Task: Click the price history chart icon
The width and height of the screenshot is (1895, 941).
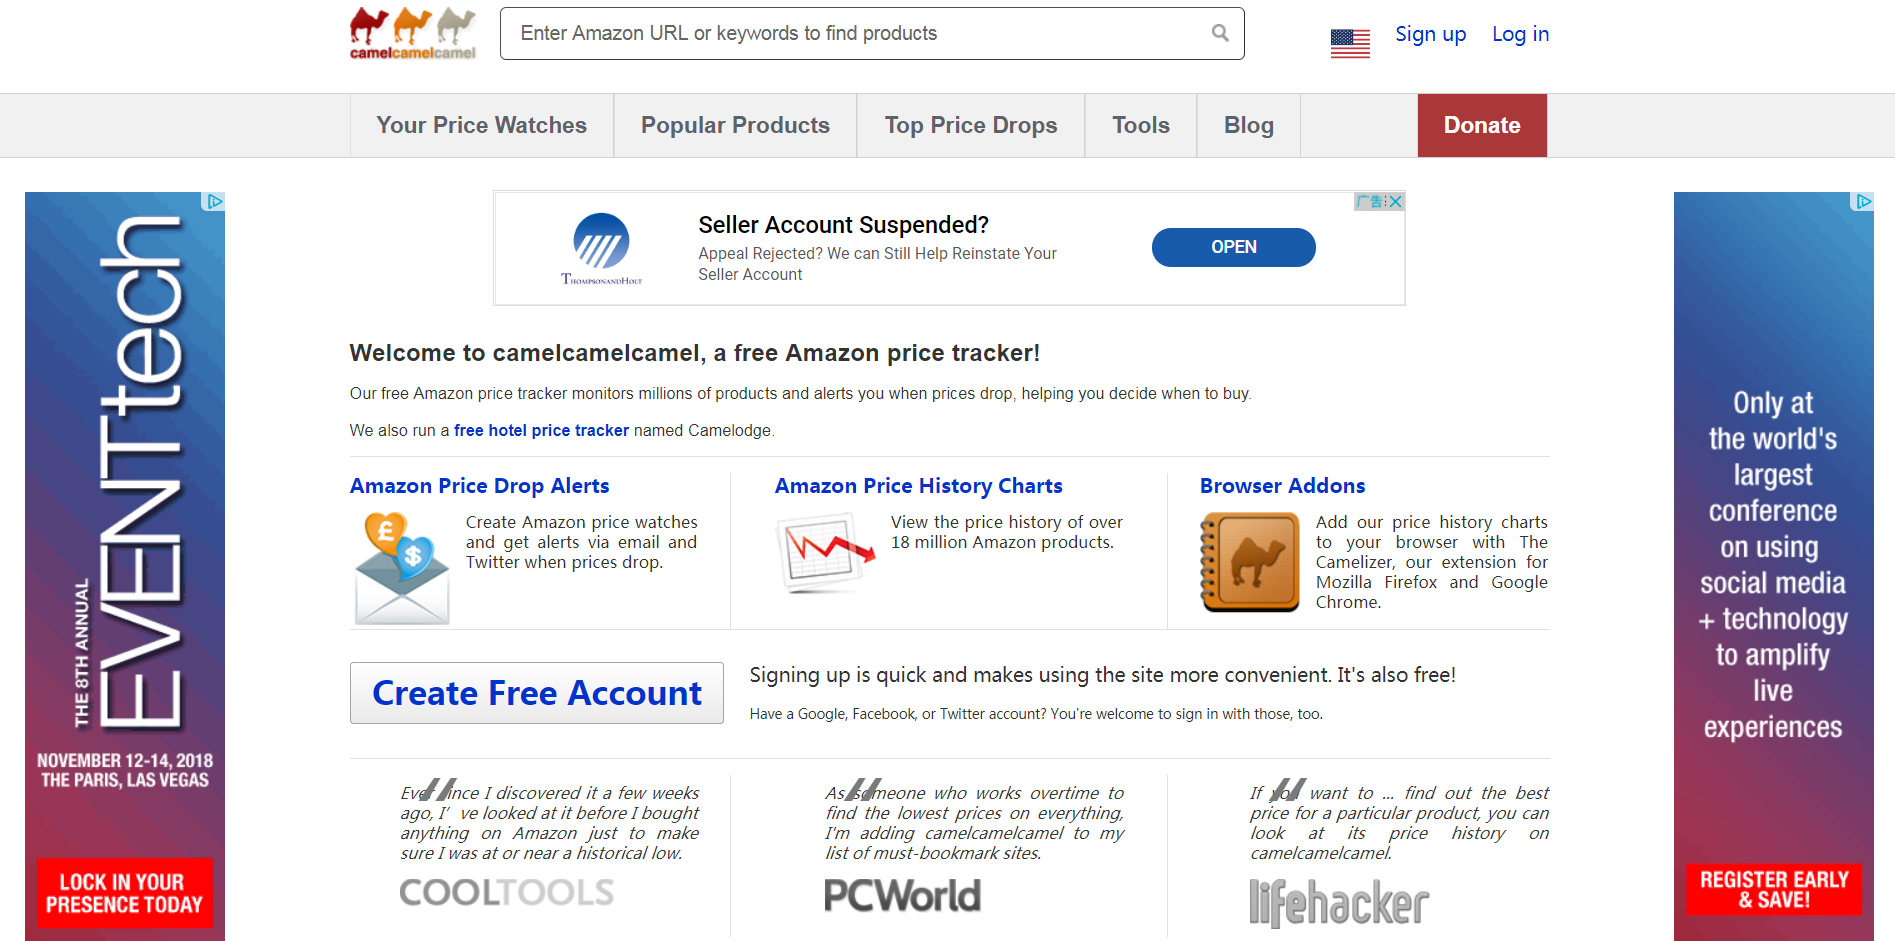Action: pyautogui.click(x=825, y=552)
